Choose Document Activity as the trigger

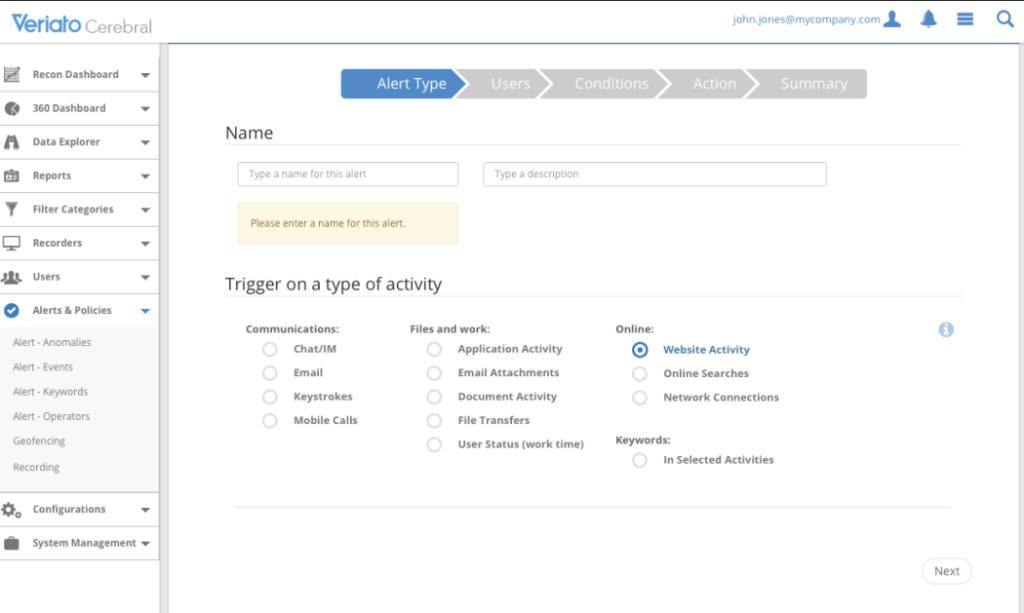[434, 396]
